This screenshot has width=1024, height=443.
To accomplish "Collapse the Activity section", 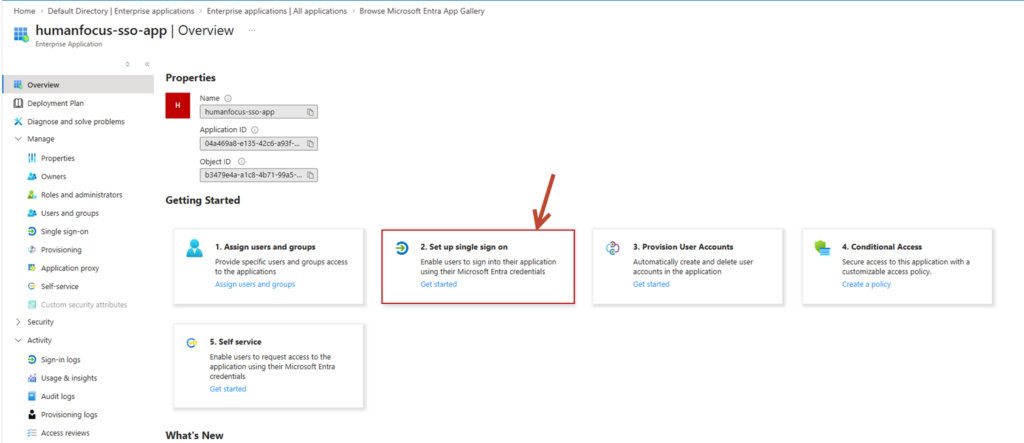I will (18, 340).
